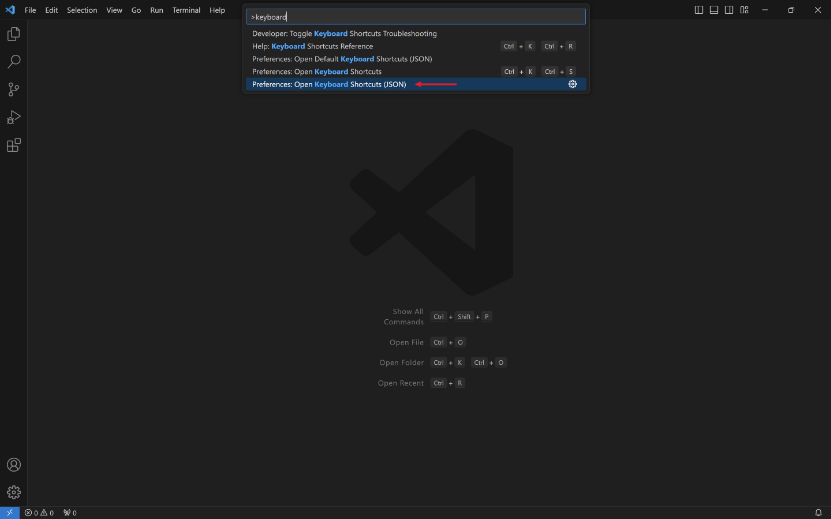Open the Edit menu
The image size is (831, 519).
51,10
